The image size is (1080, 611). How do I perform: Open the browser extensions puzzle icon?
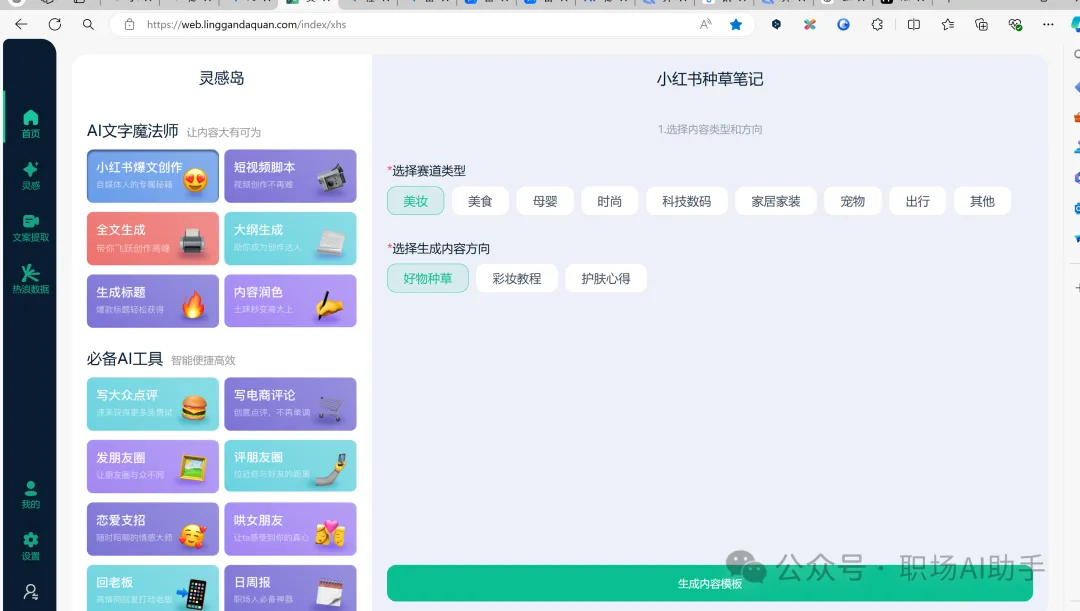(x=877, y=25)
